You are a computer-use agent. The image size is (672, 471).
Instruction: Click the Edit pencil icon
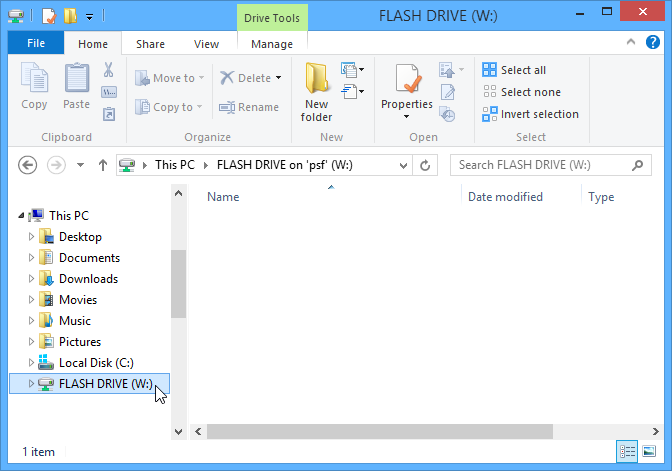(448, 92)
